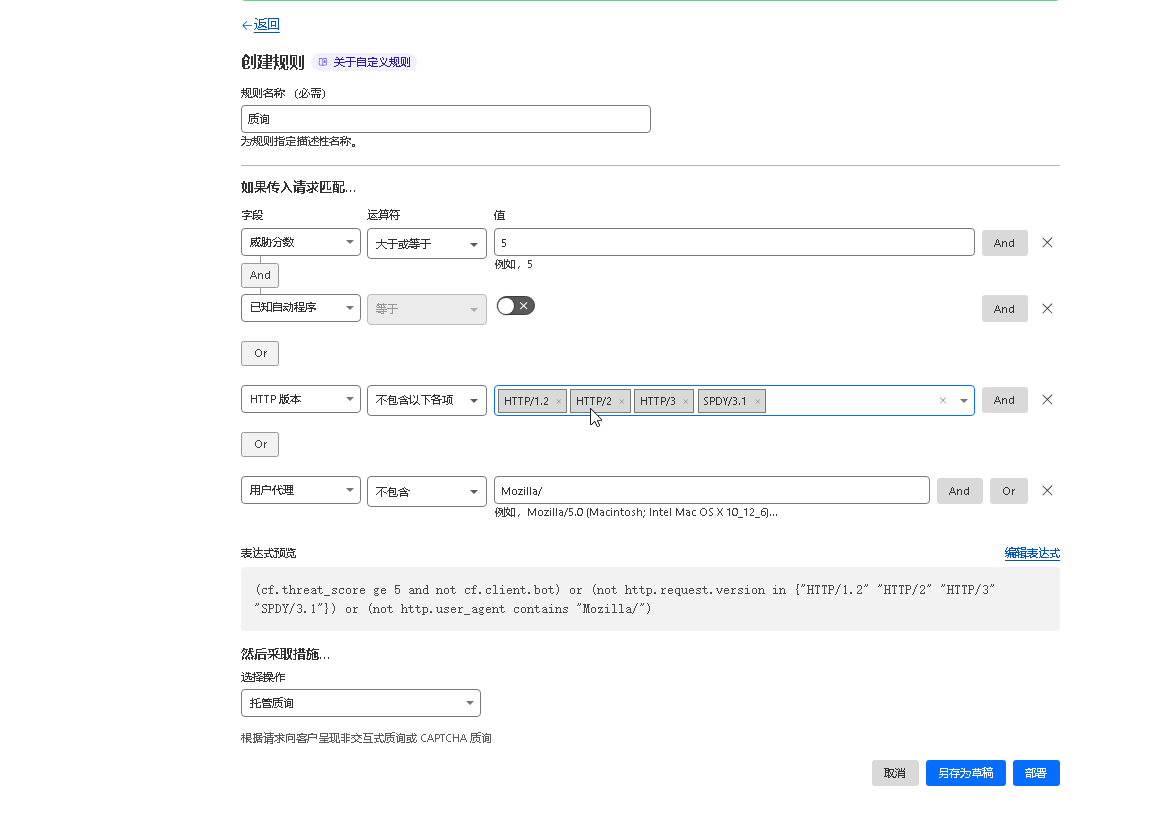The width and height of the screenshot is (1159, 835).
Task: Remove the HTTP/2 tag
Action: (621, 402)
